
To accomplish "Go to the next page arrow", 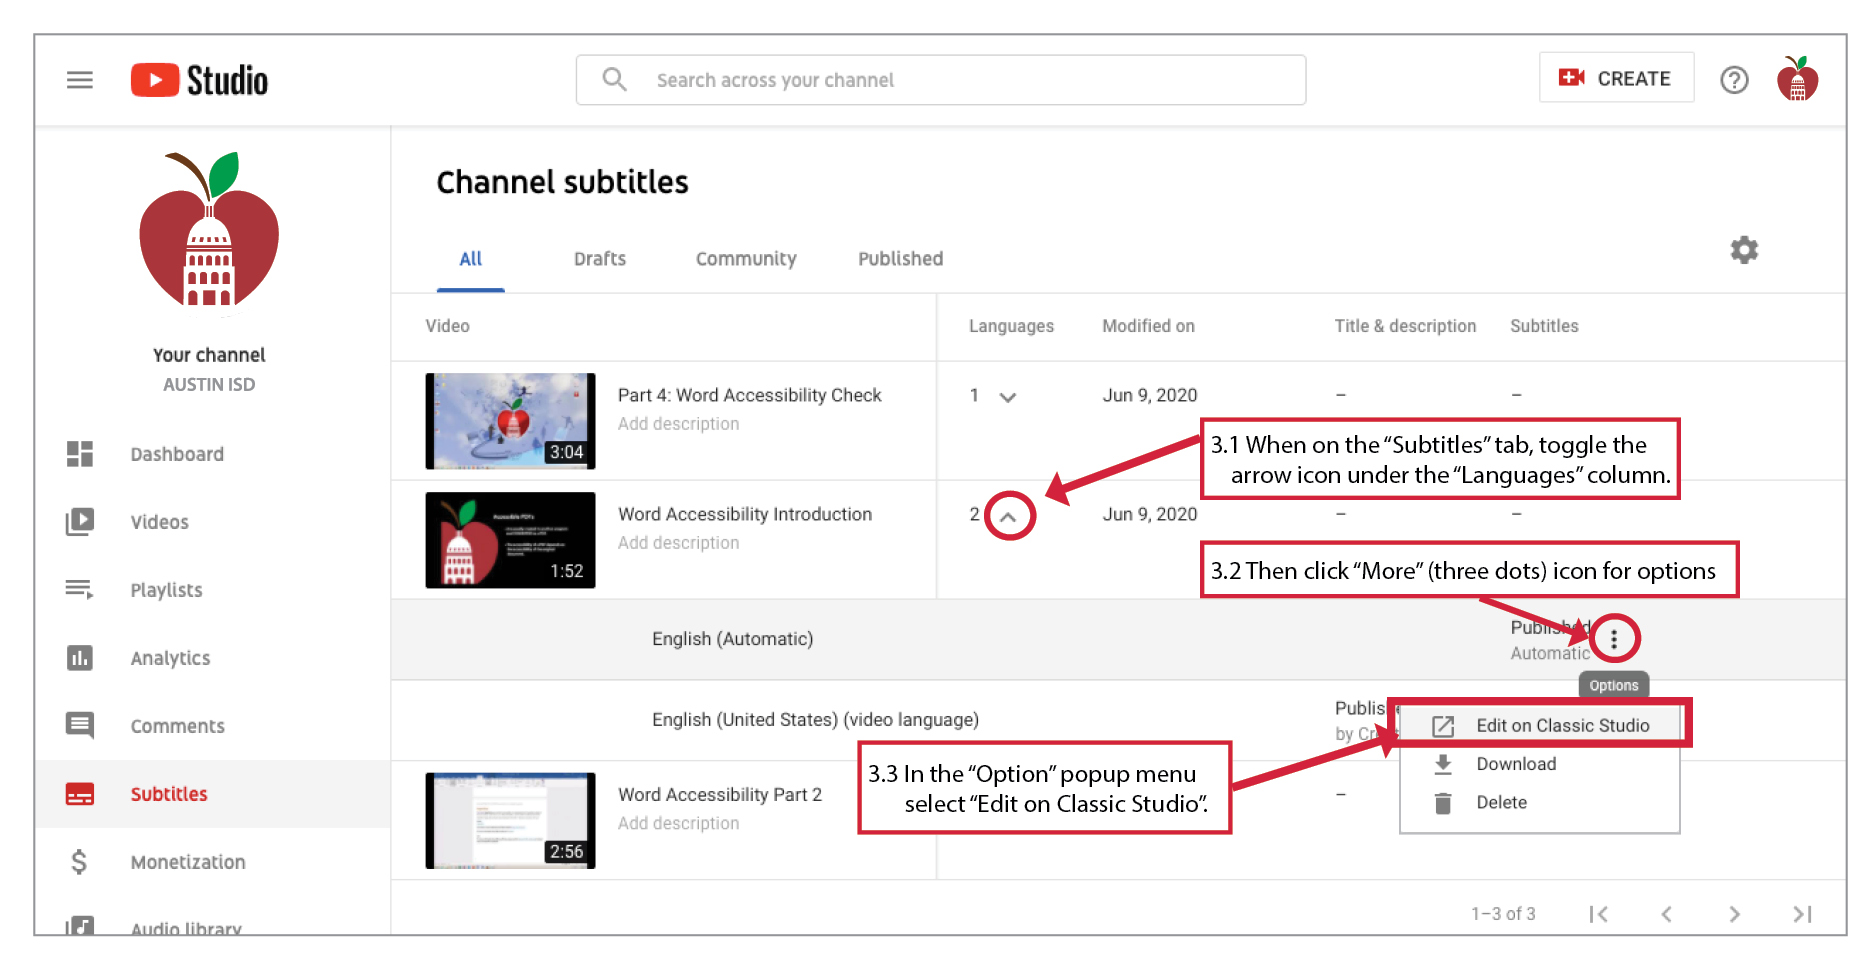I will pyautogui.click(x=1735, y=914).
